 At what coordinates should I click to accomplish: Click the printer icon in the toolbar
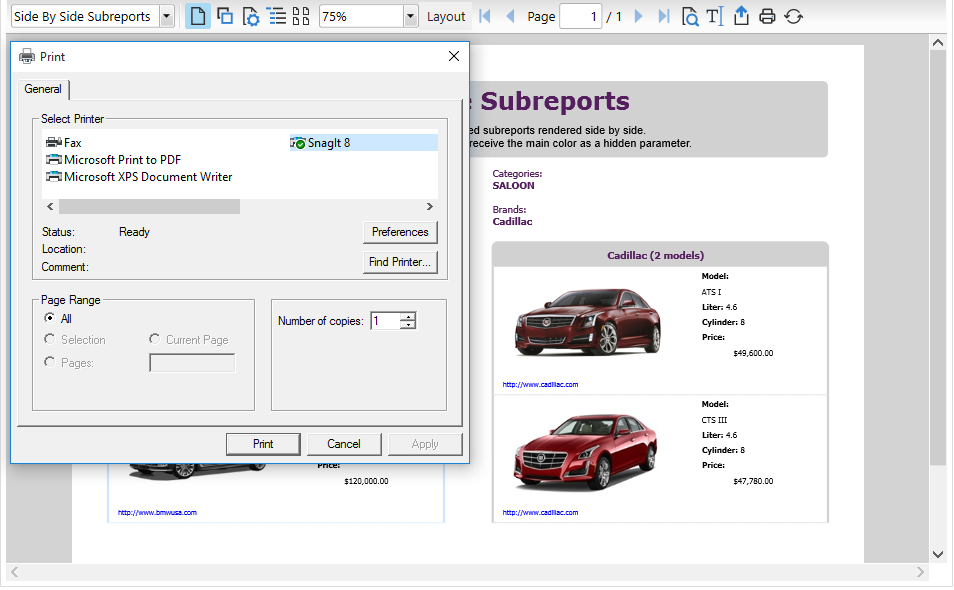tap(767, 16)
